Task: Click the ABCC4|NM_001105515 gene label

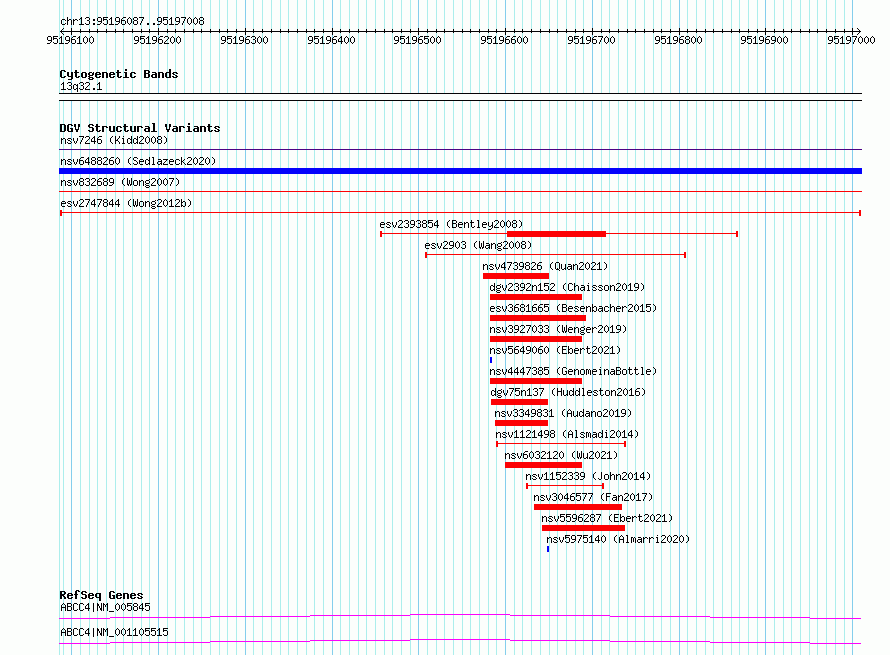Action: [x=114, y=632]
